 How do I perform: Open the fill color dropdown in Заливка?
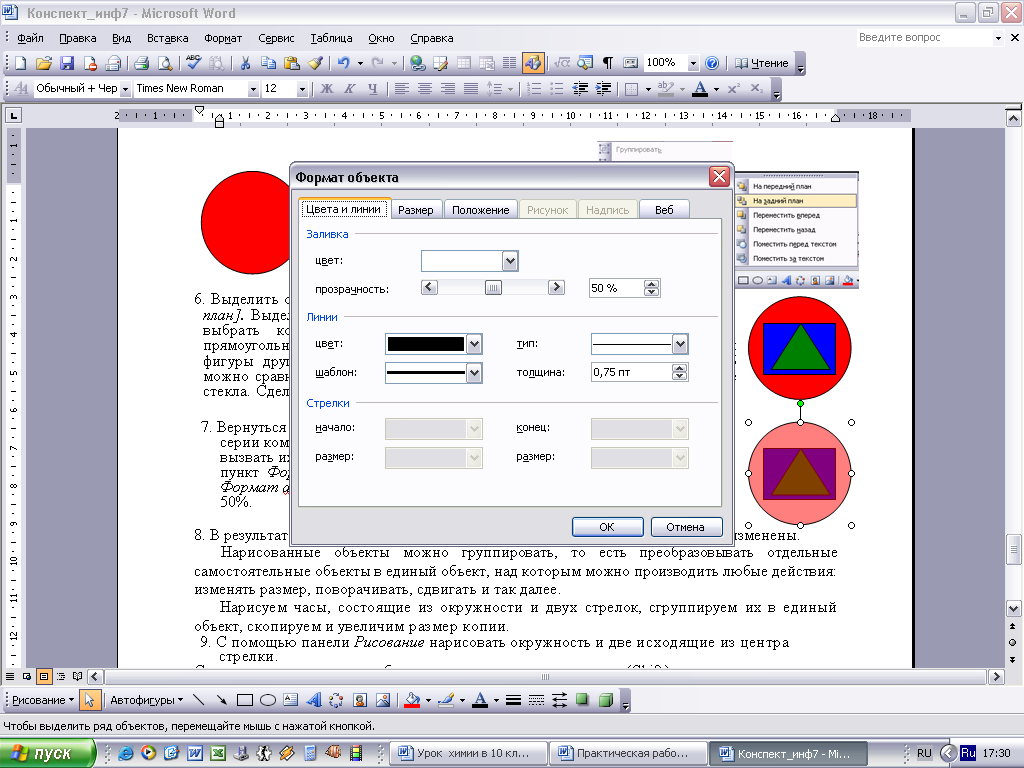[510, 261]
